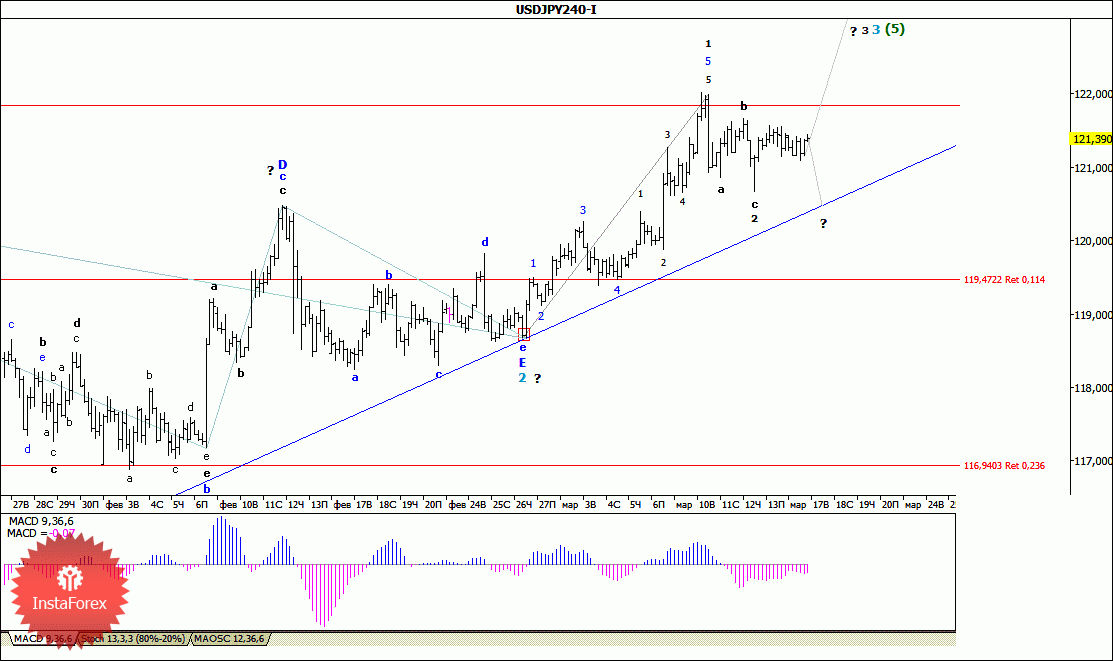Image resolution: width=1113 pixels, height=661 pixels.
Task: Select the 122,000 price scale label
Action: coord(1093,94)
